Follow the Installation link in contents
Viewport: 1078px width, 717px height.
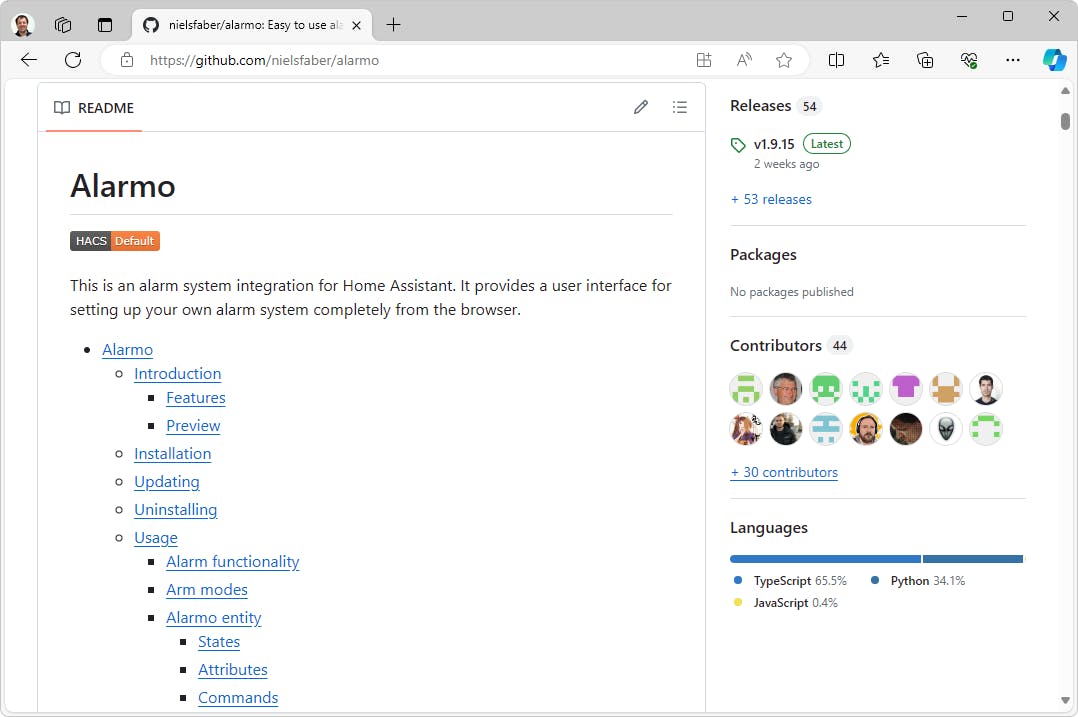pyautogui.click(x=173, y=454)
